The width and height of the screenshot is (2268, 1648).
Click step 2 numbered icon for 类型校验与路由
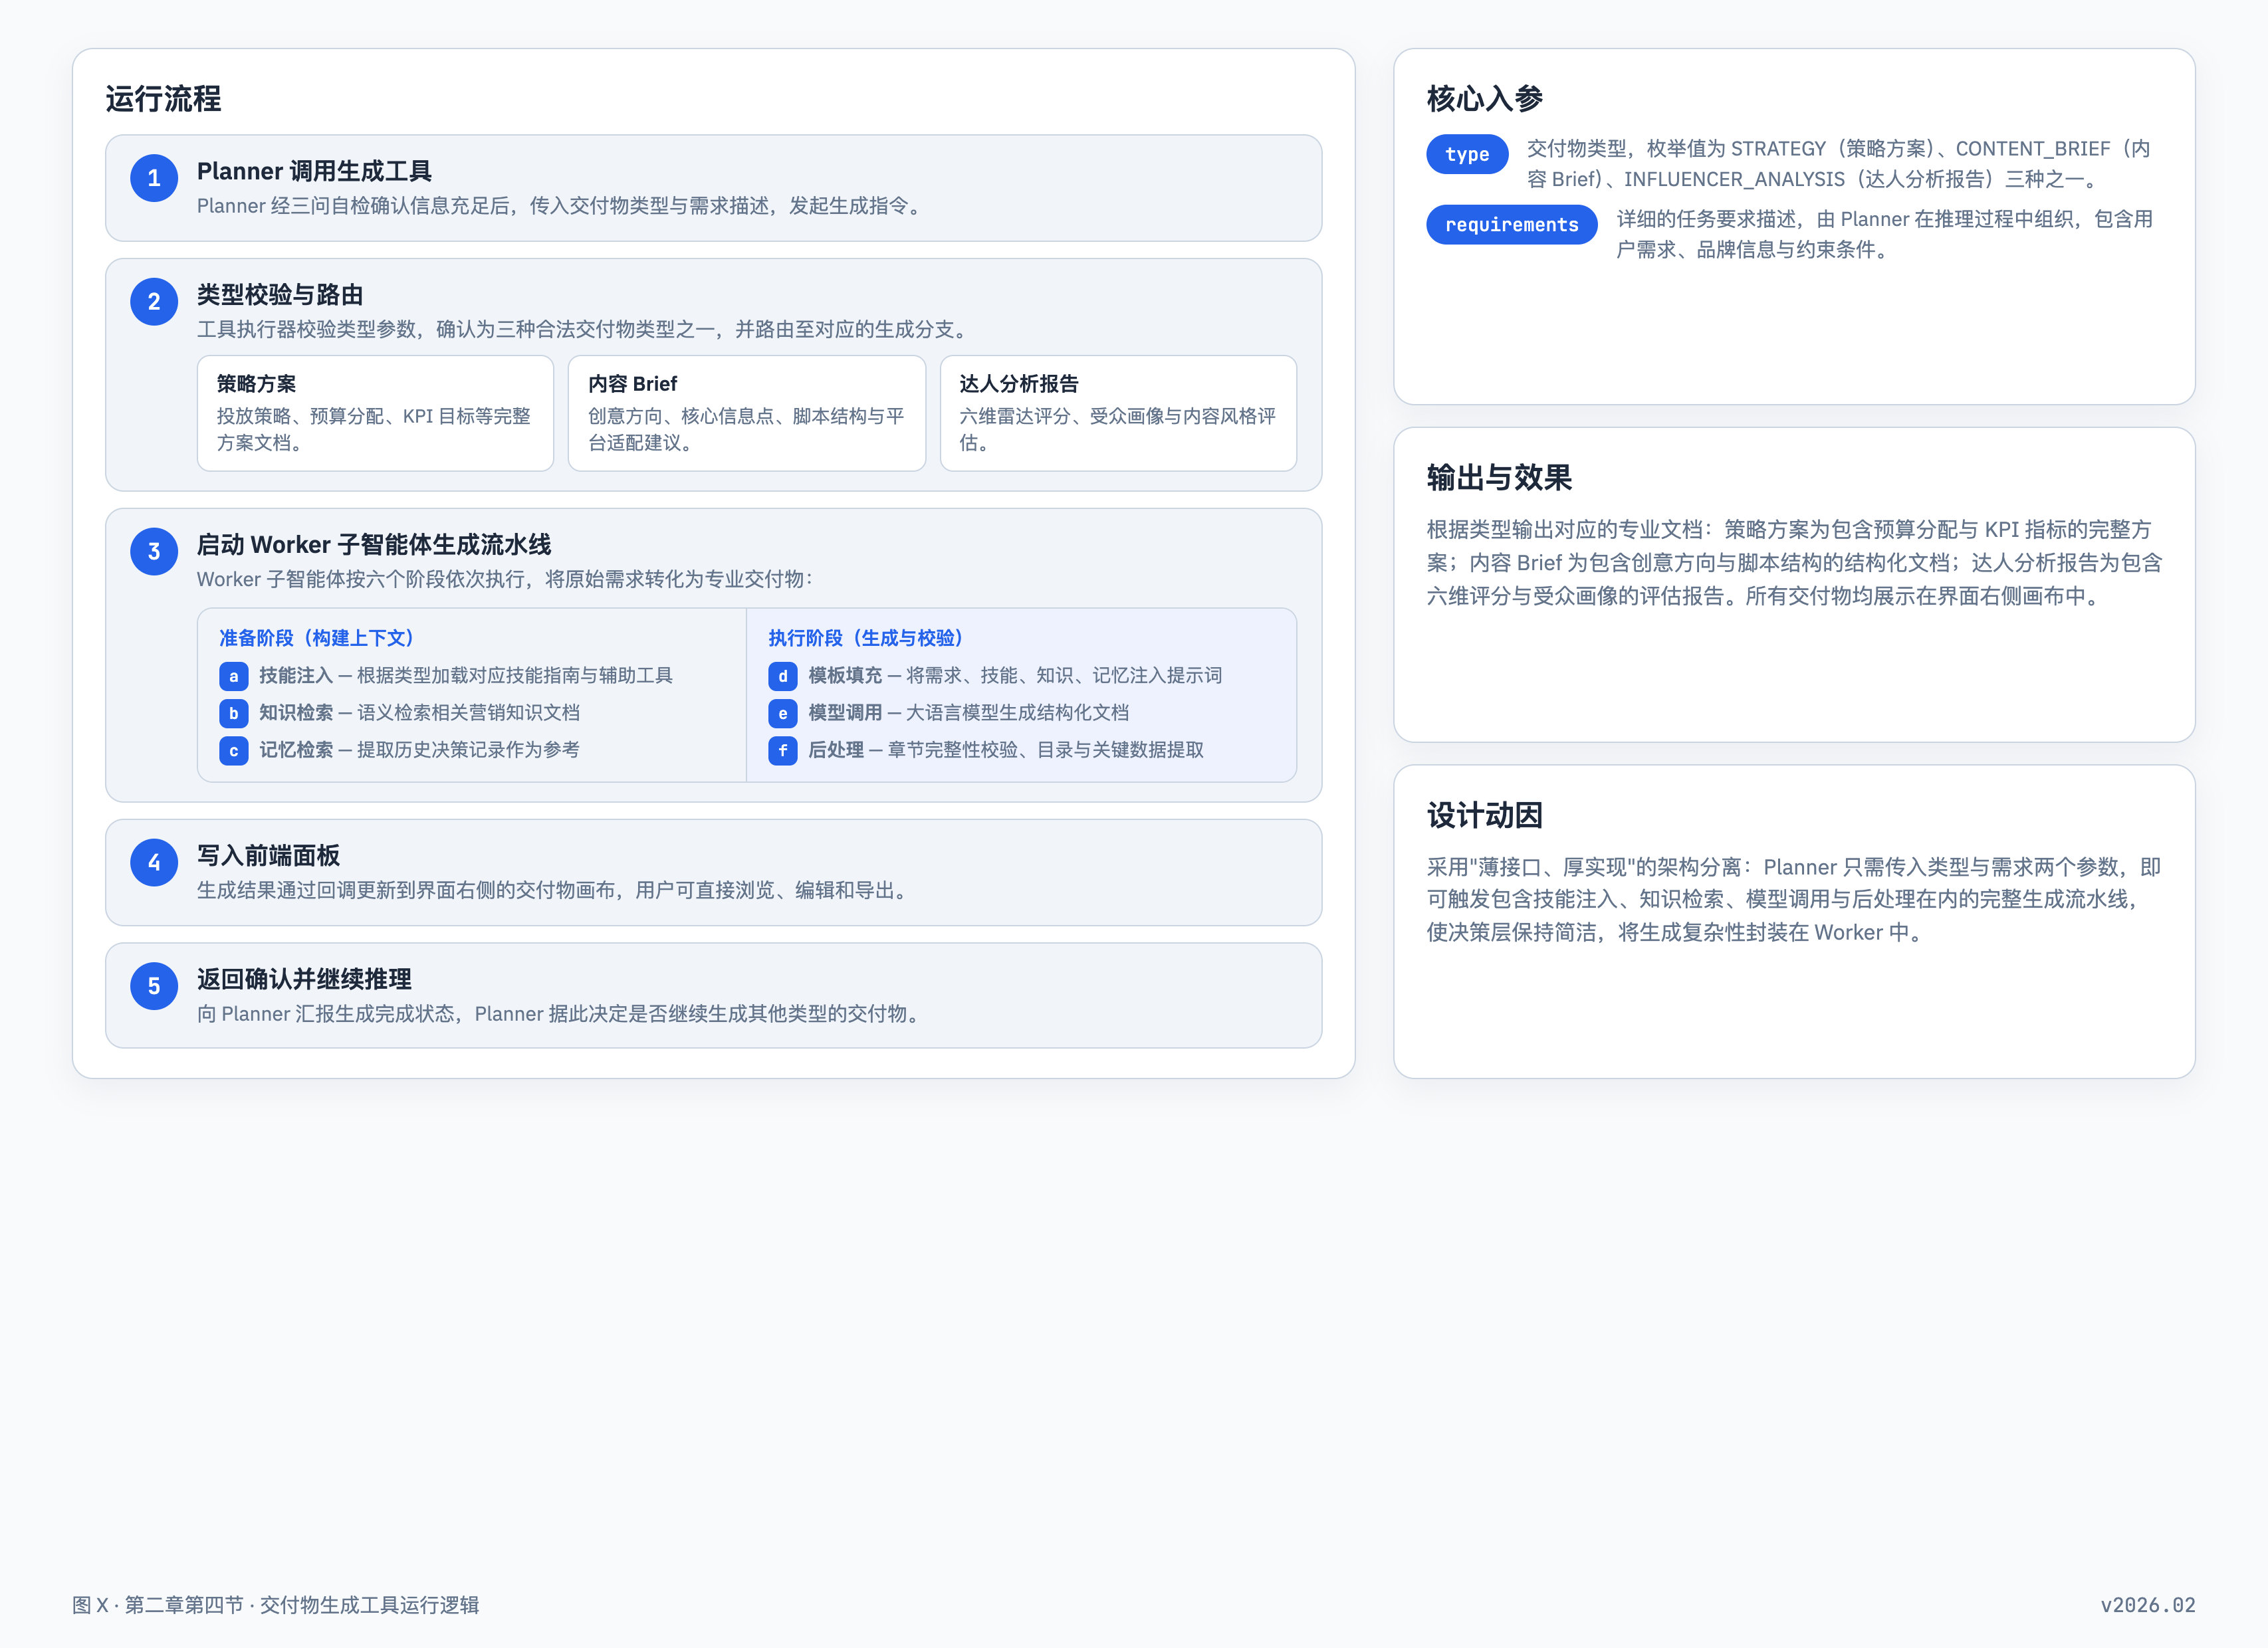click(154, 301)
